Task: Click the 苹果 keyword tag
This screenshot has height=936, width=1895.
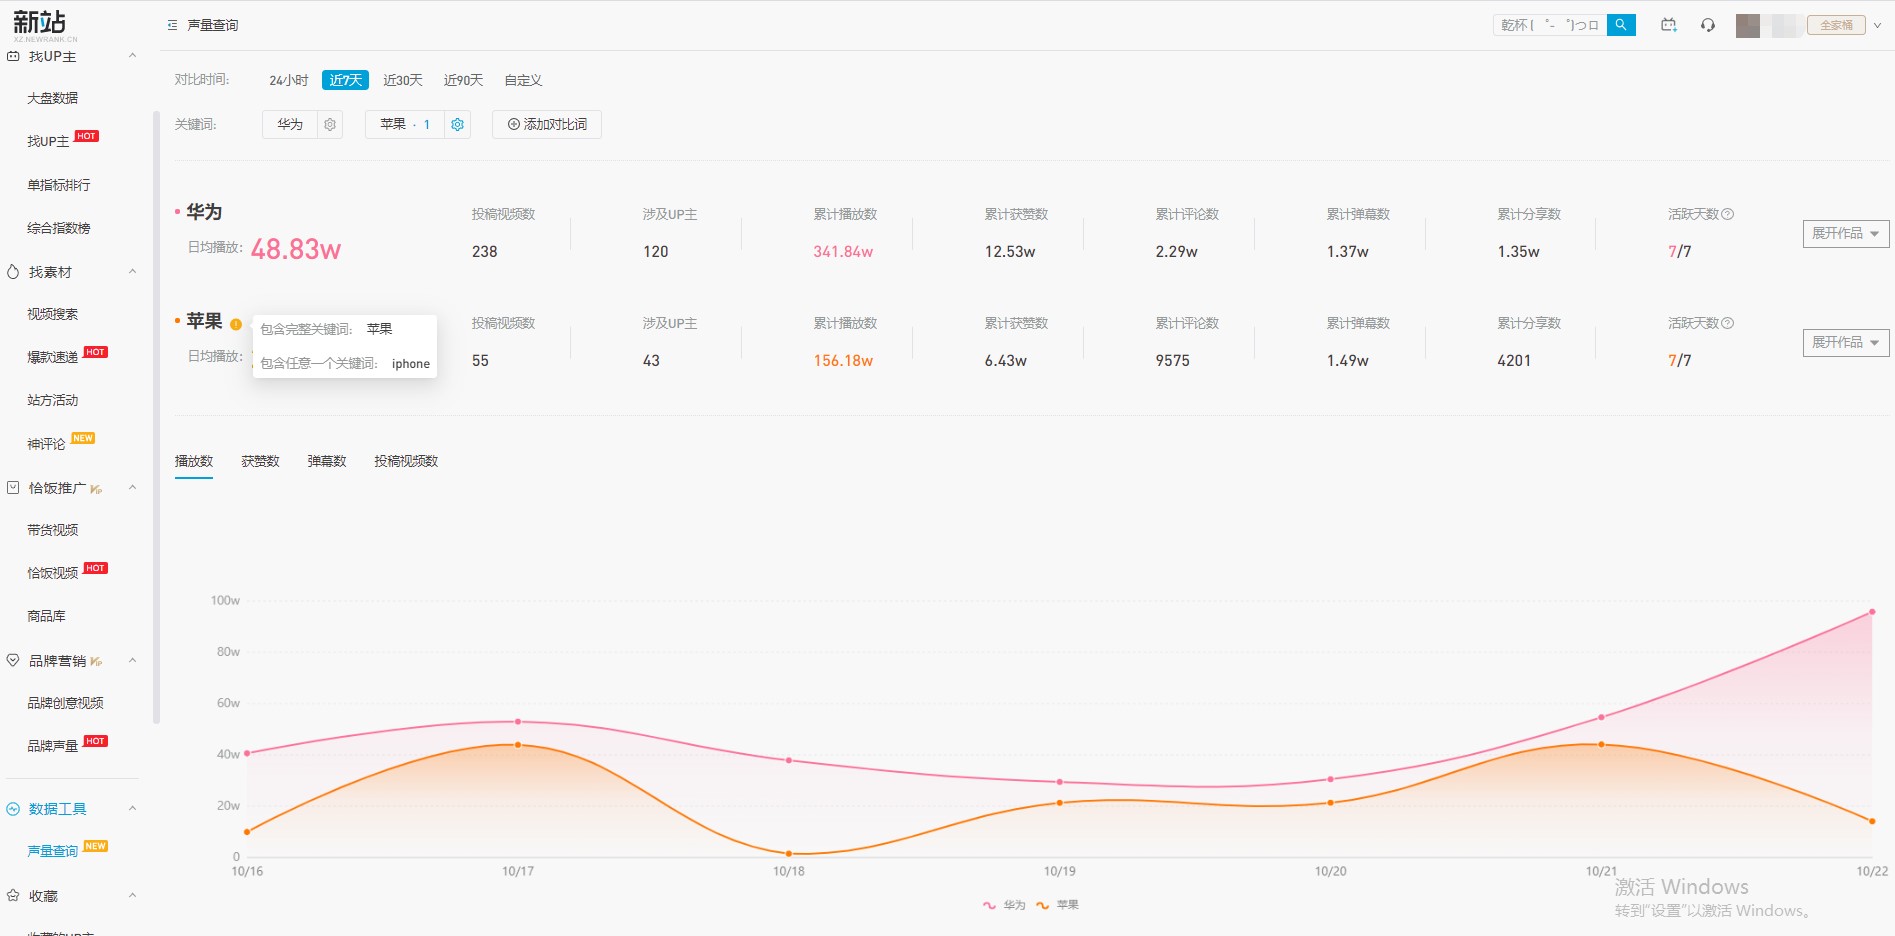Action: pyautogui.click(x=404, y=124)
